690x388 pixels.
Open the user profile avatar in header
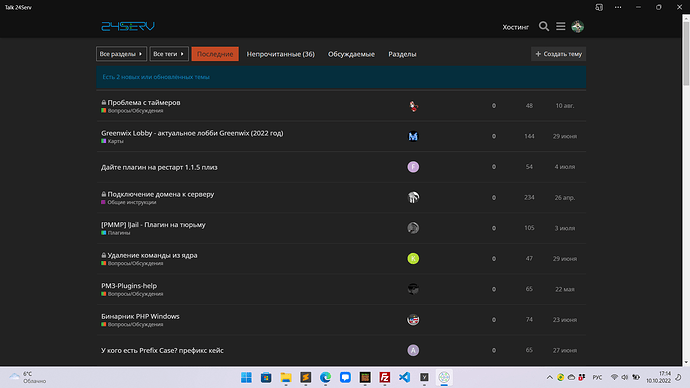click(x=578, y=26)
